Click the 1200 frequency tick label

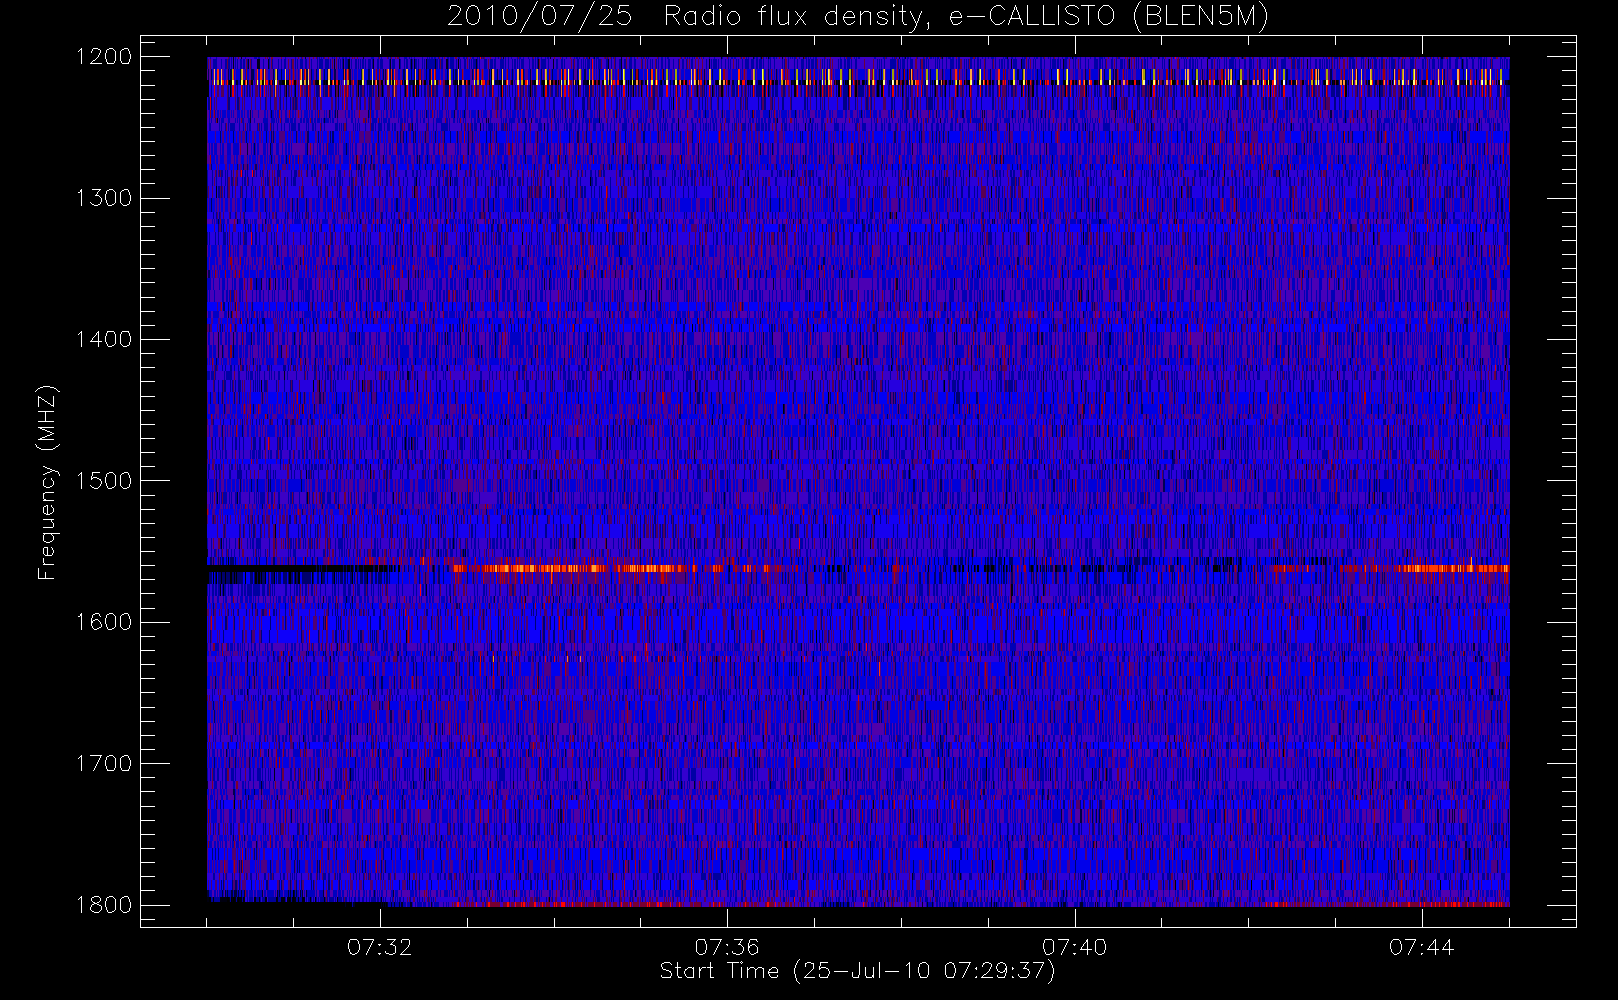104,57
